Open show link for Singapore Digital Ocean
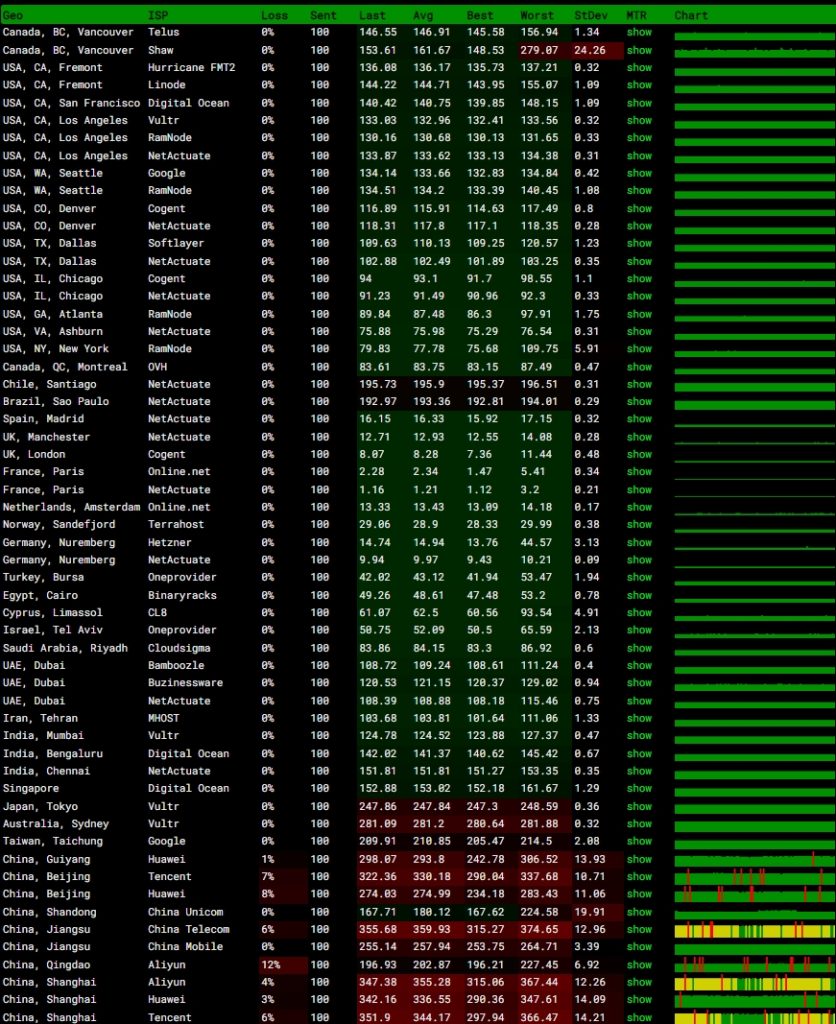This screenshot has width=836, height=1024. tap(639, 788)
